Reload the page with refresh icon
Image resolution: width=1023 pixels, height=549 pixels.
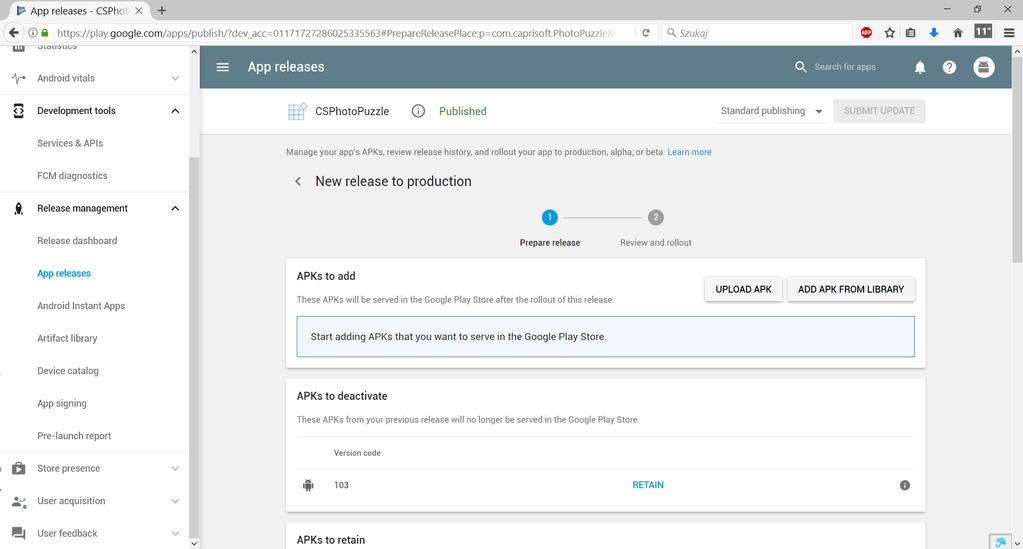(x=645, y=33)
